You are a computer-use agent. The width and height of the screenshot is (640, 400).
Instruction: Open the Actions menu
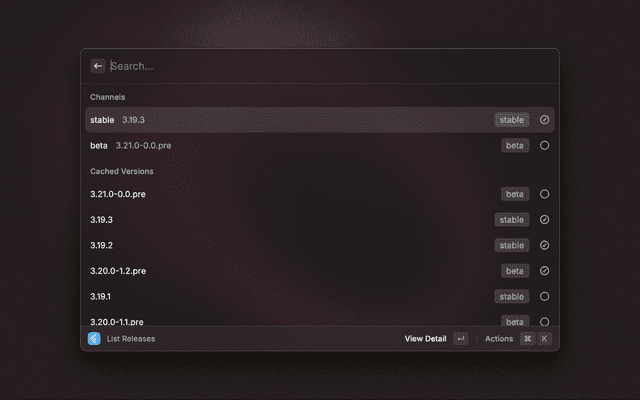point(499,338)
